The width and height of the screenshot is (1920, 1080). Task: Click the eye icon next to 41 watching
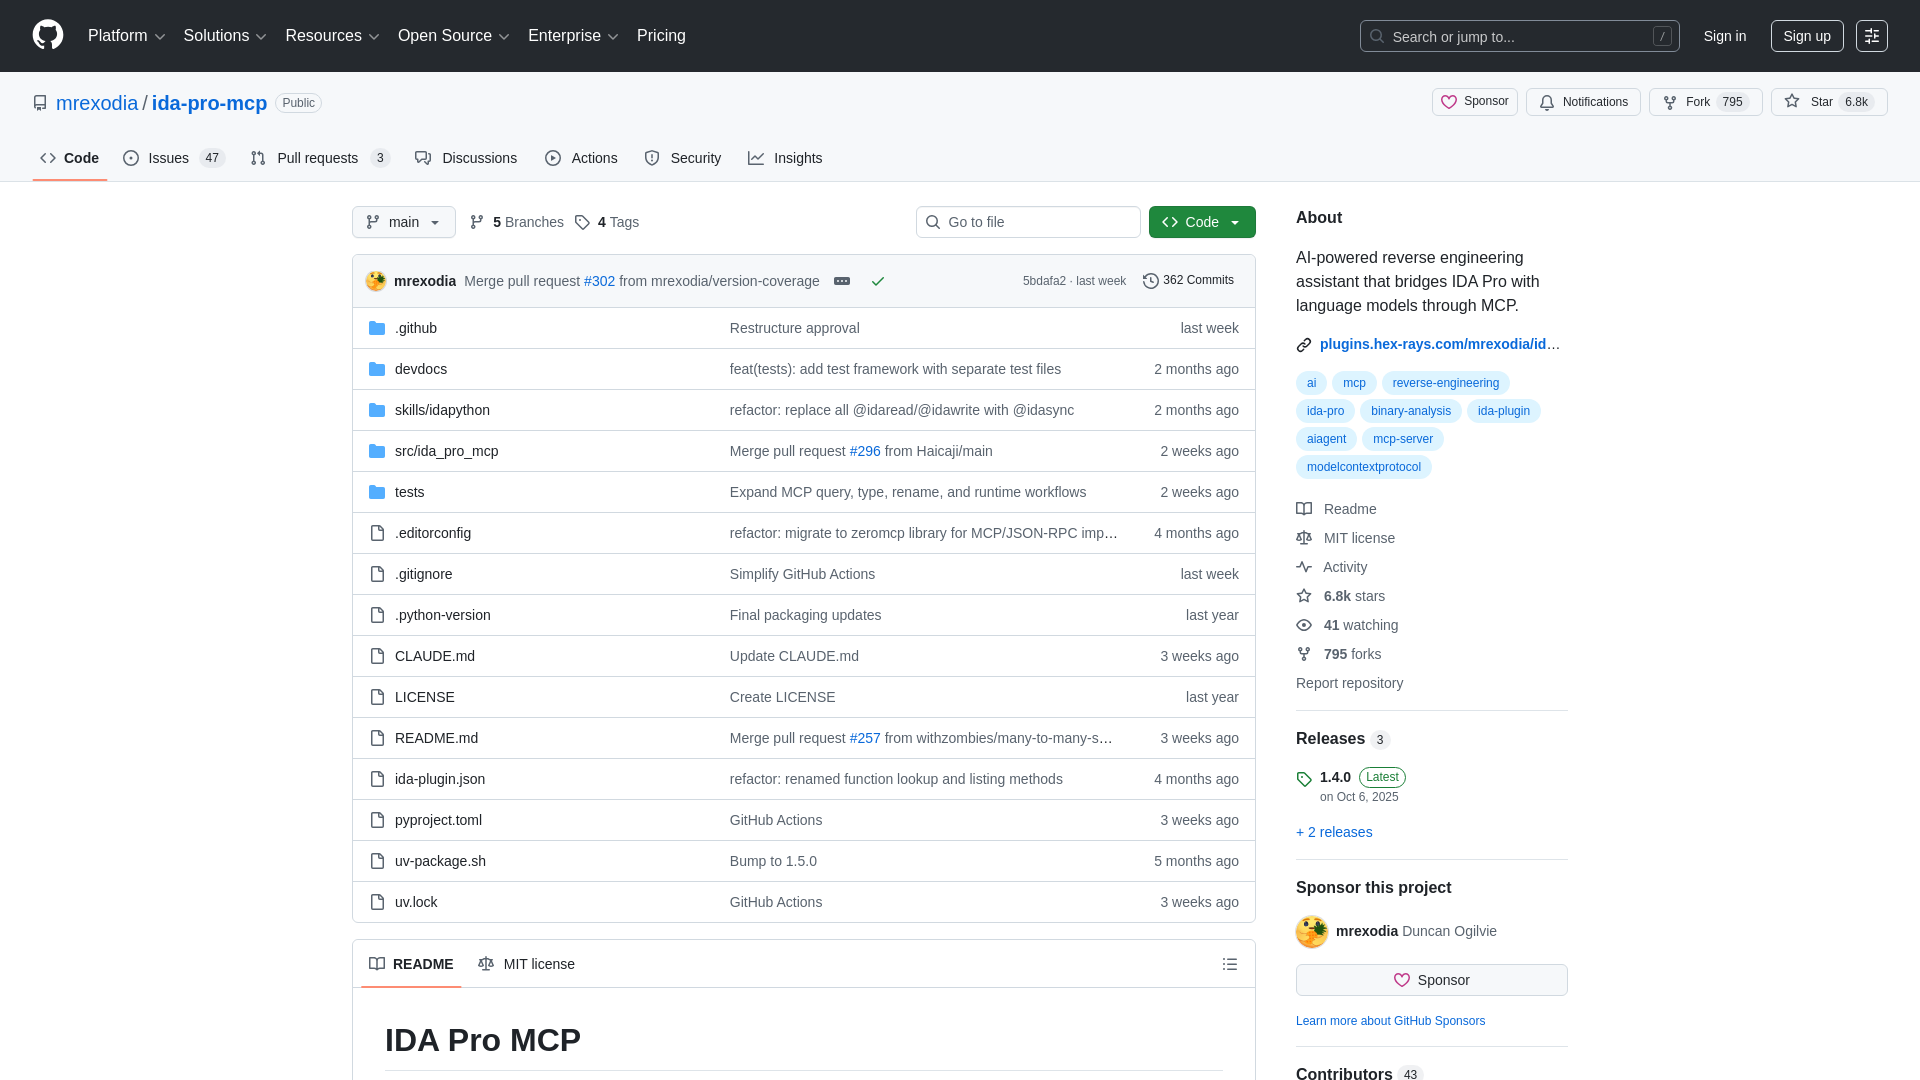(1304, 625)
